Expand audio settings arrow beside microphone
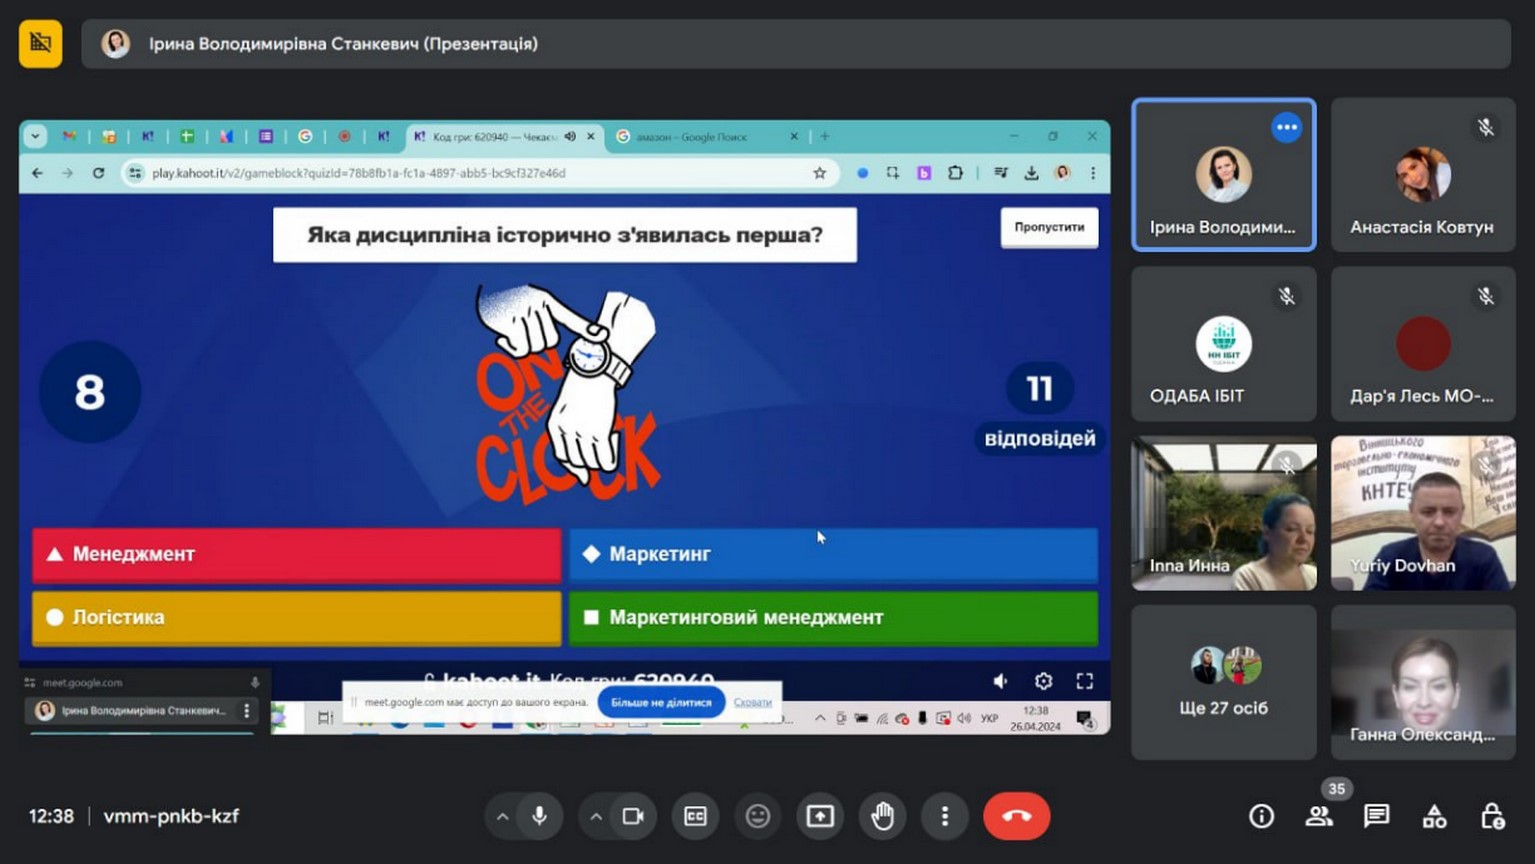 pos(503,816)
